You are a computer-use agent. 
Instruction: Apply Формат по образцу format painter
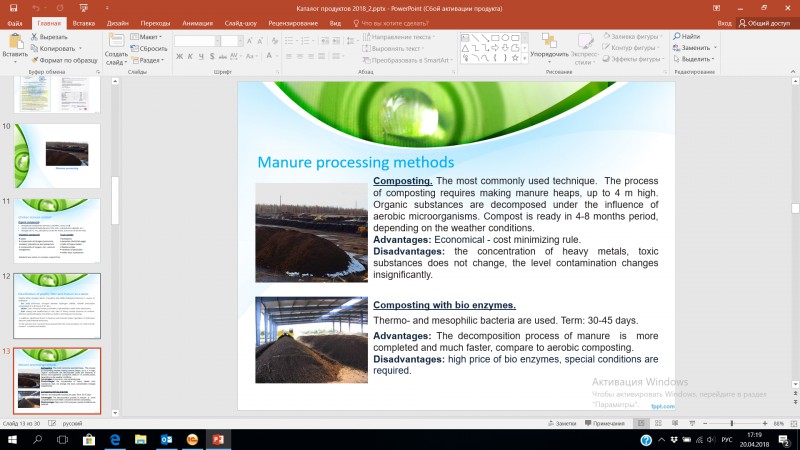click(x=64, y=60)
